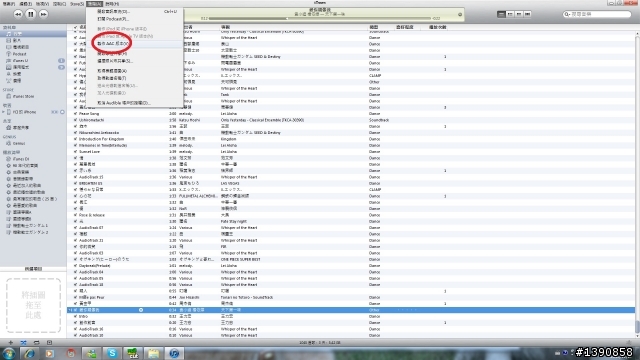Open Skype from the taskbar
This screenshot has width=640, height=360.
click(x=112, y=353)
